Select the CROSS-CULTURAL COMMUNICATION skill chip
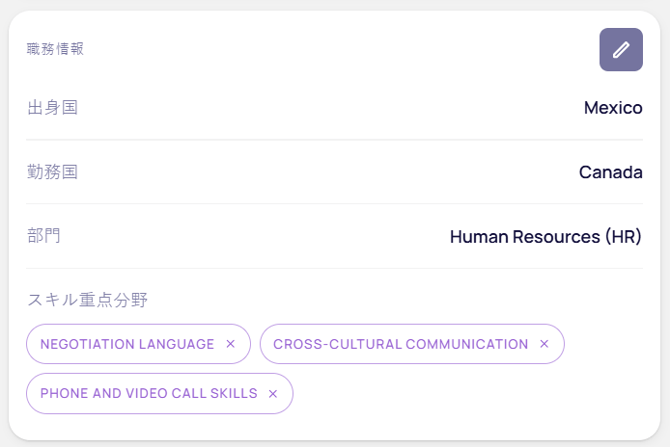 point(412,344)
